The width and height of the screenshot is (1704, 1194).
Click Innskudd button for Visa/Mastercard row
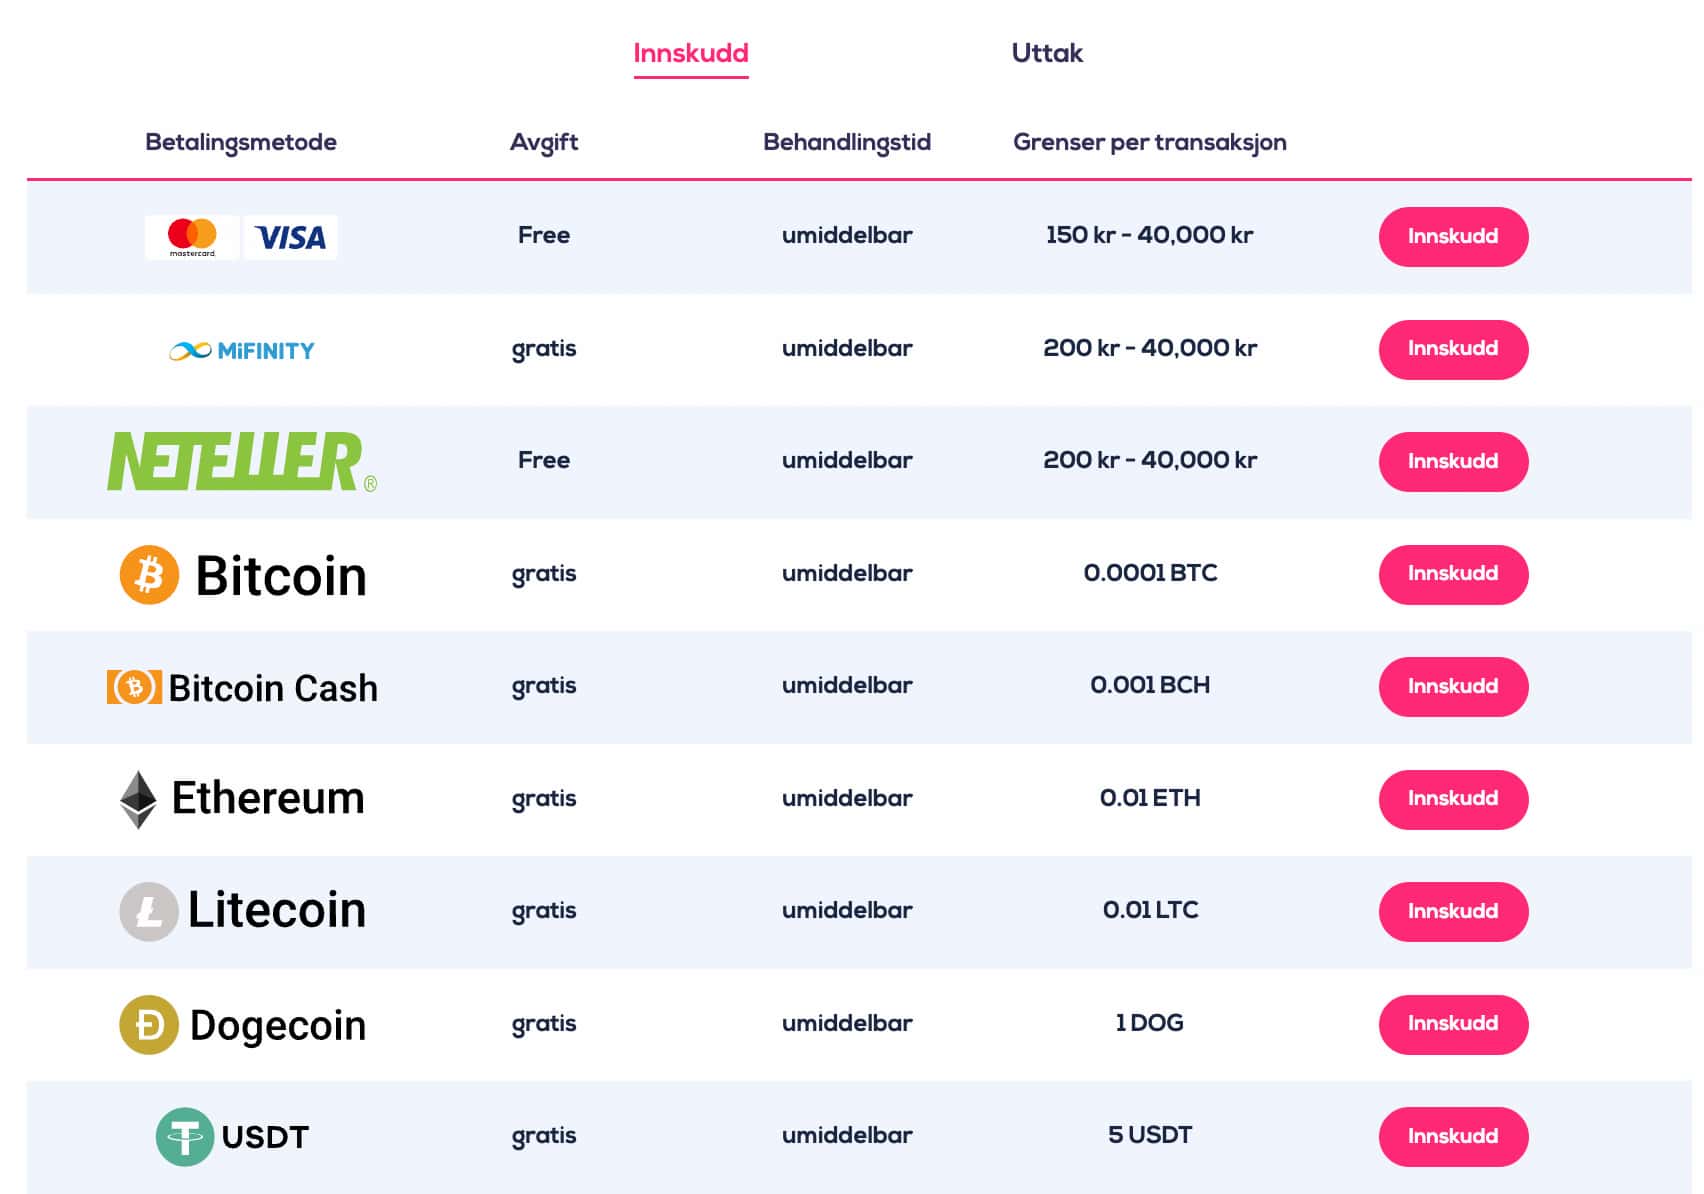click(x=1453, y=237)
